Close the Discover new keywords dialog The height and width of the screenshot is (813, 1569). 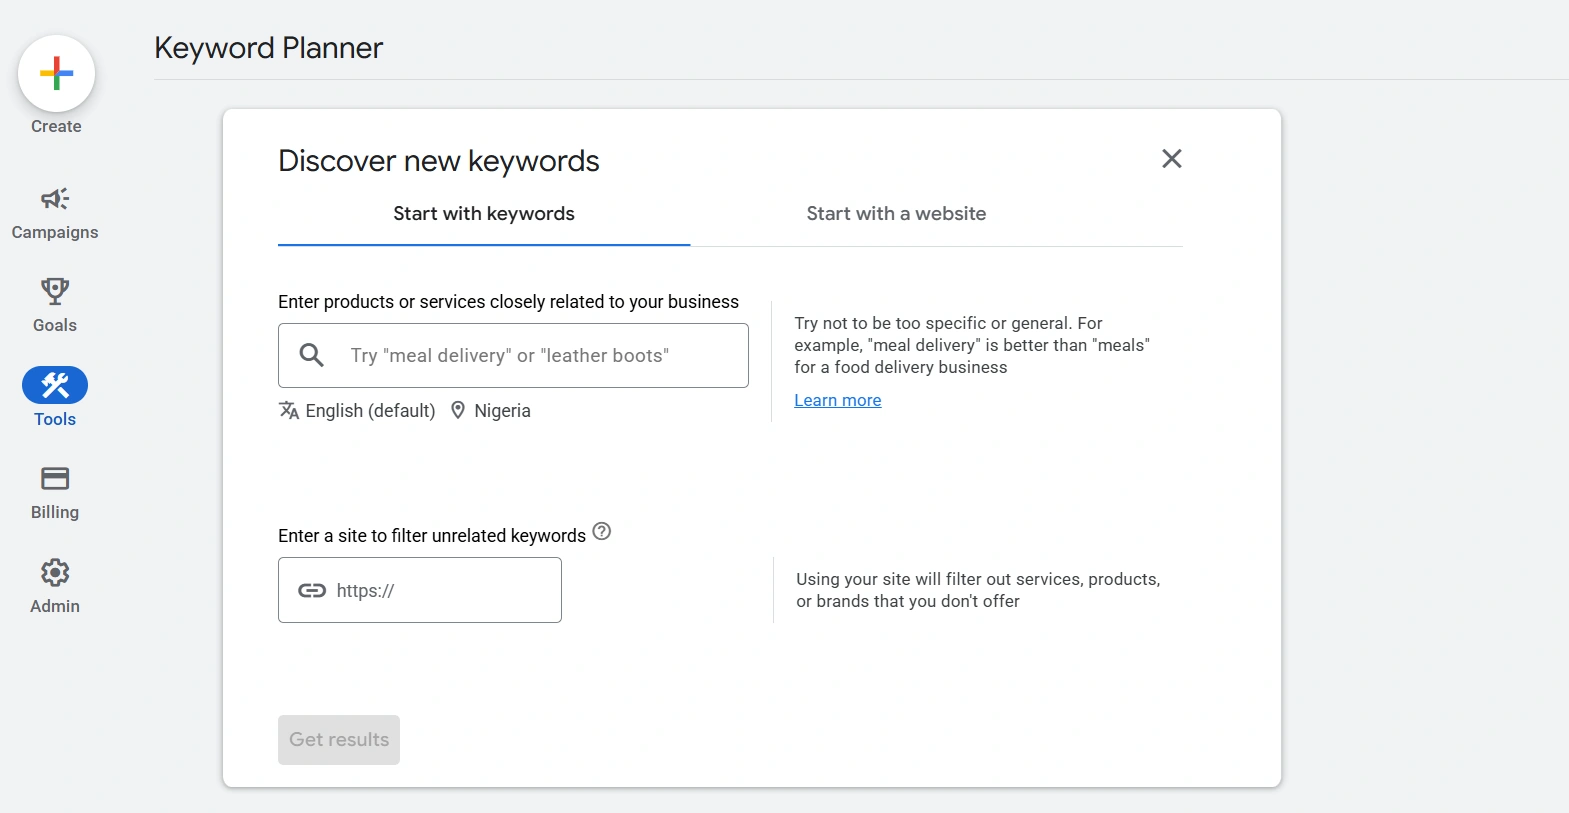(x=1172, y=158)
